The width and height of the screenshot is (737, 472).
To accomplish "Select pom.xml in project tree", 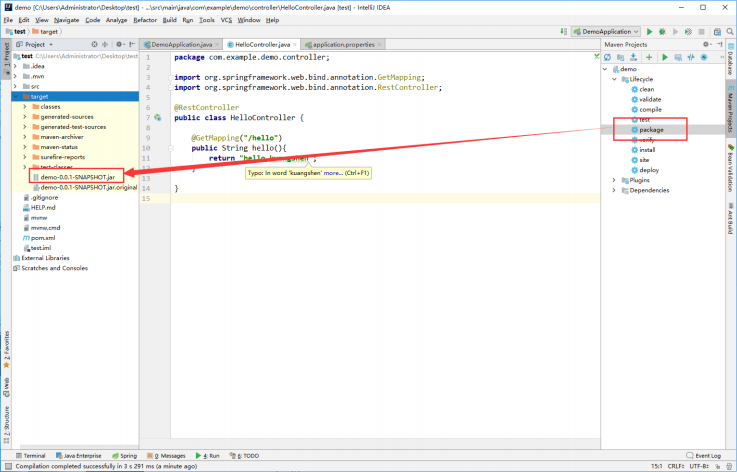I will (x=43, y=238).
